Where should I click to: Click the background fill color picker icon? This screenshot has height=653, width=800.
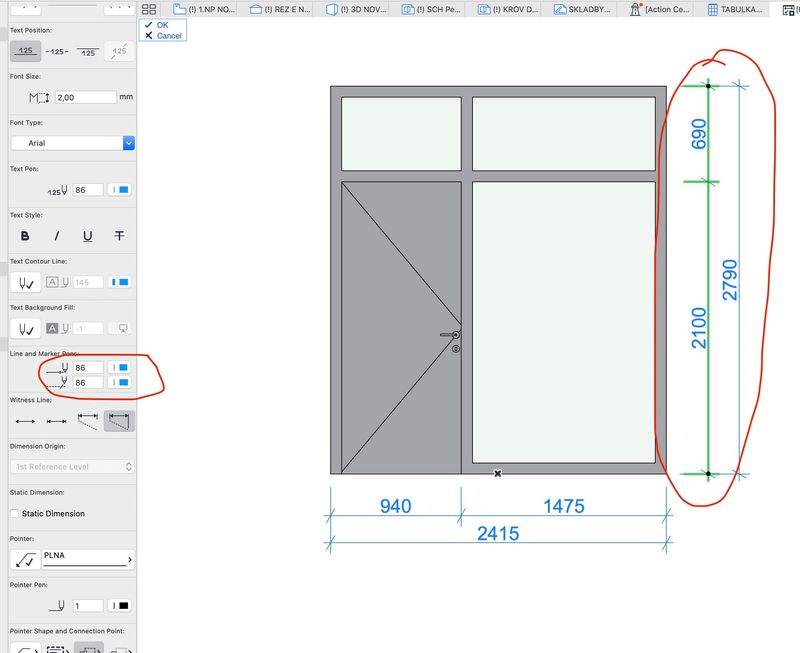[123, 329]
